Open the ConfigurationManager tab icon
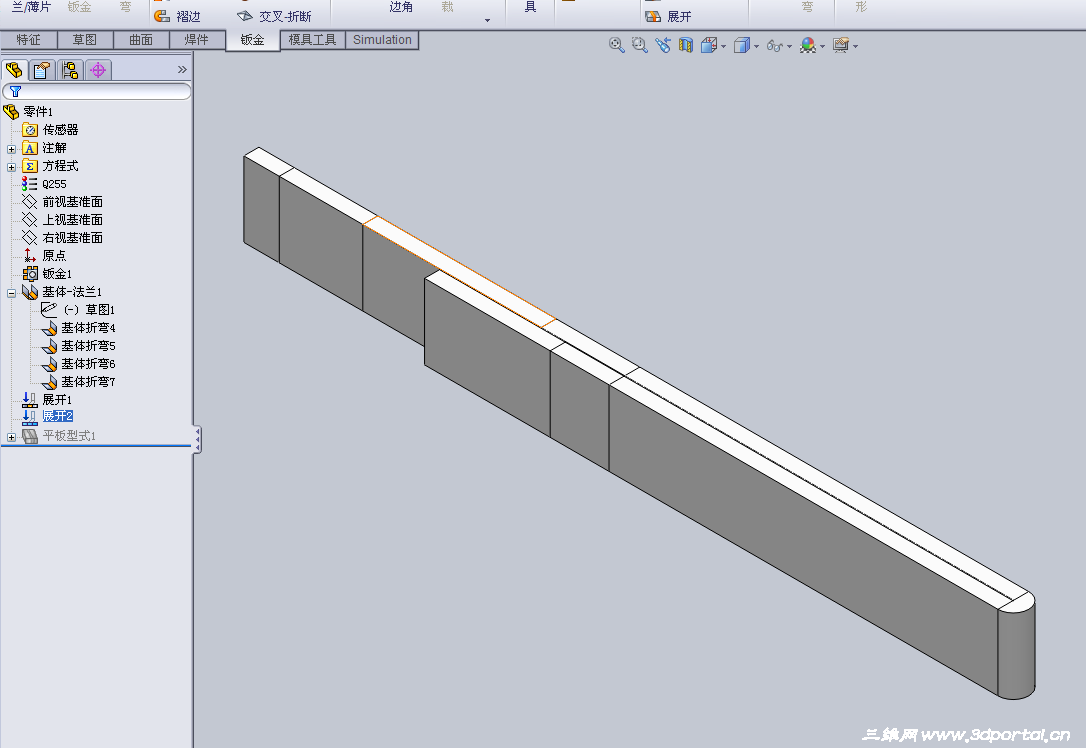Viewport: 1086px width, 748px height. click(x=70, y=70)
